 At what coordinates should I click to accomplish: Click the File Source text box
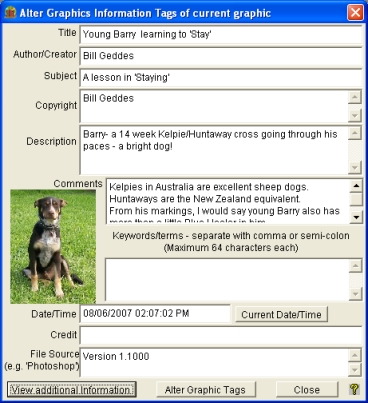214,363
